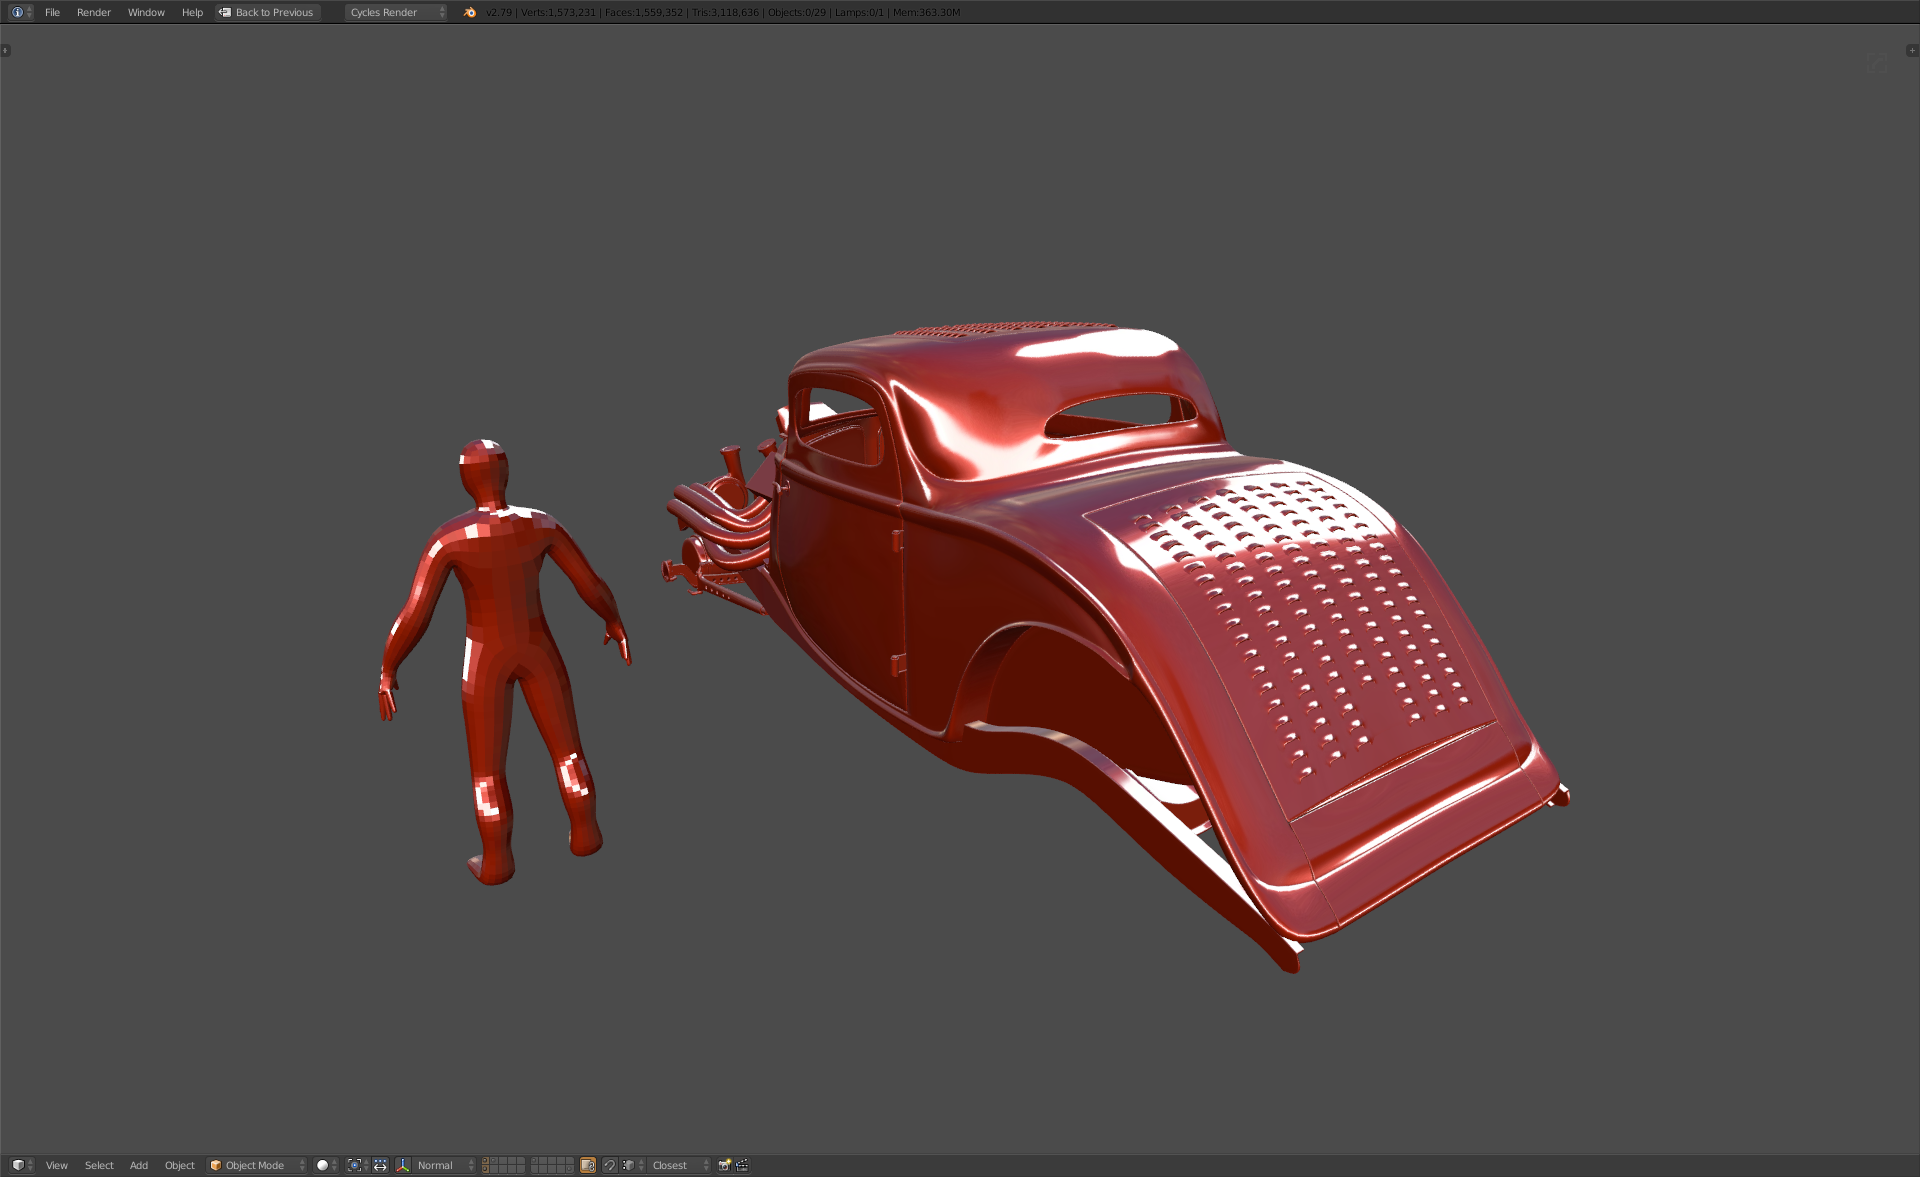
Task: Click the pivot point selector icon
Action: 356,1165
